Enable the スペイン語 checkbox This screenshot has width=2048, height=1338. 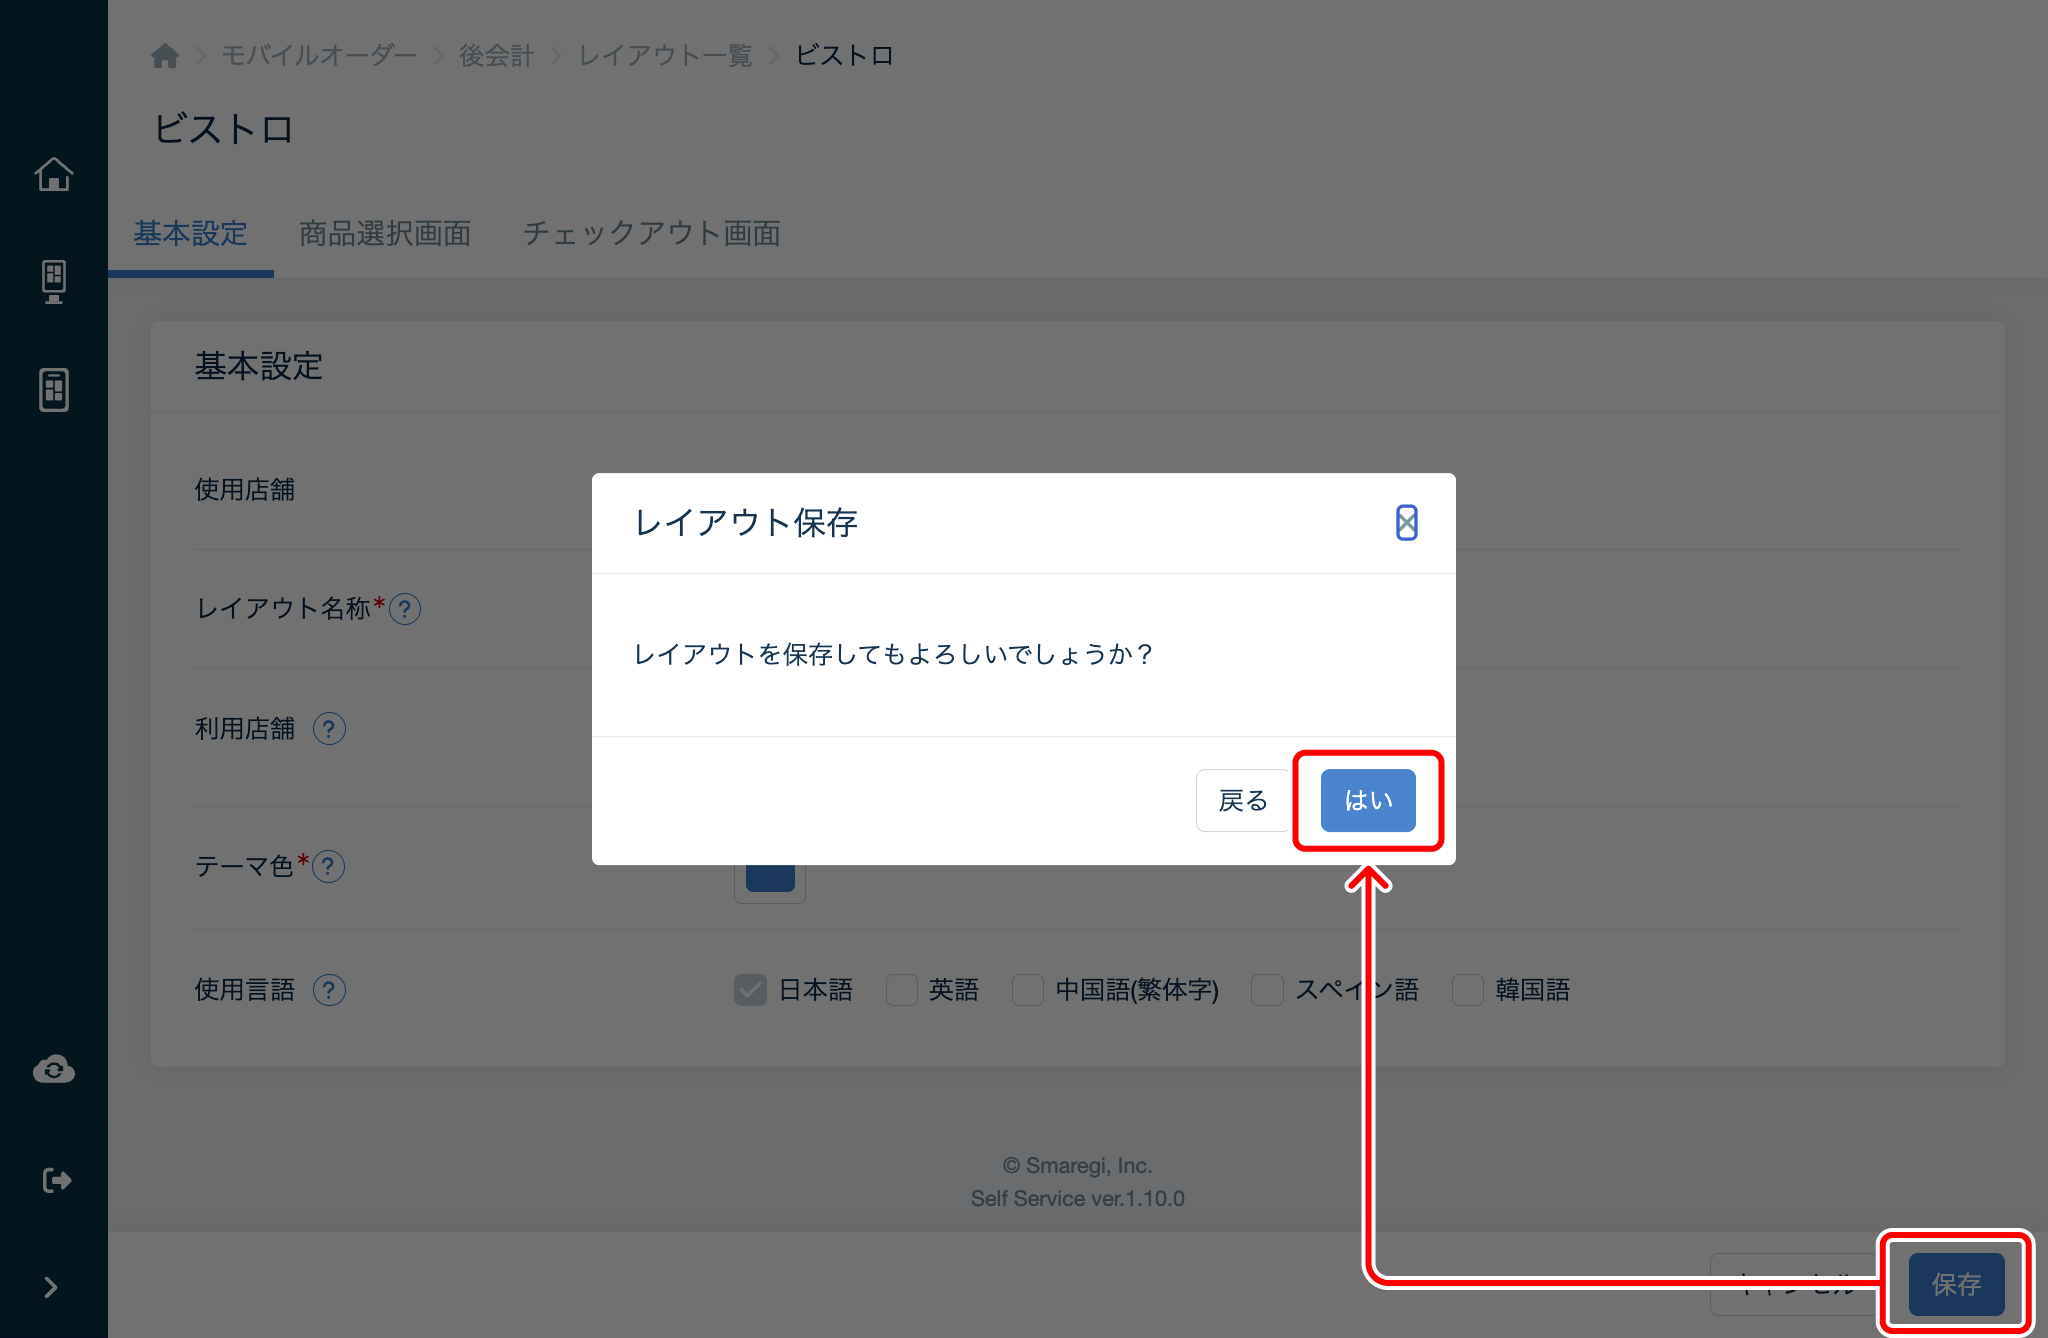click(x=1267, y=989)
